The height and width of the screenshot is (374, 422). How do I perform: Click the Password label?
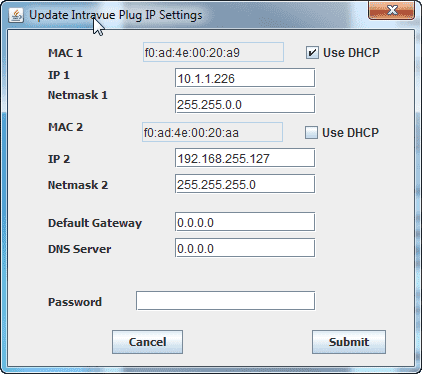point(75,302)
